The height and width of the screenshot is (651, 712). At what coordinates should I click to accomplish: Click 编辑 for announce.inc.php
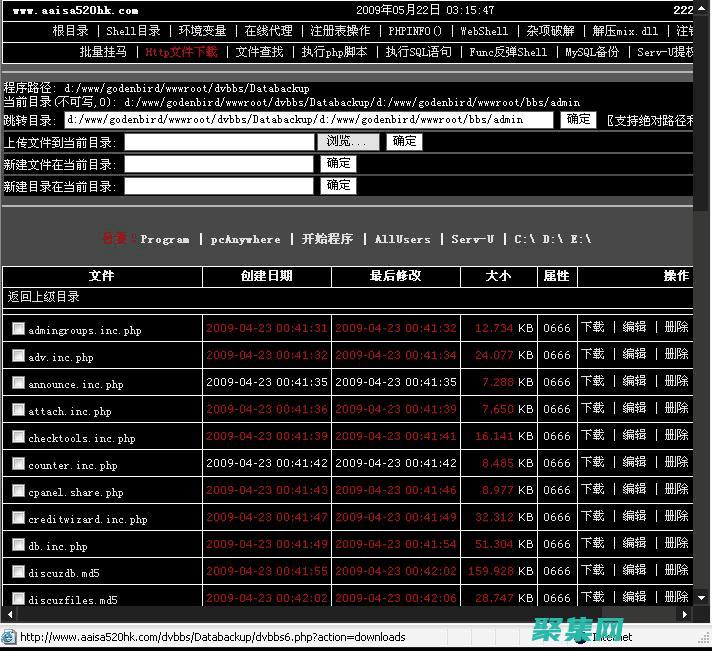pos(635,382)
